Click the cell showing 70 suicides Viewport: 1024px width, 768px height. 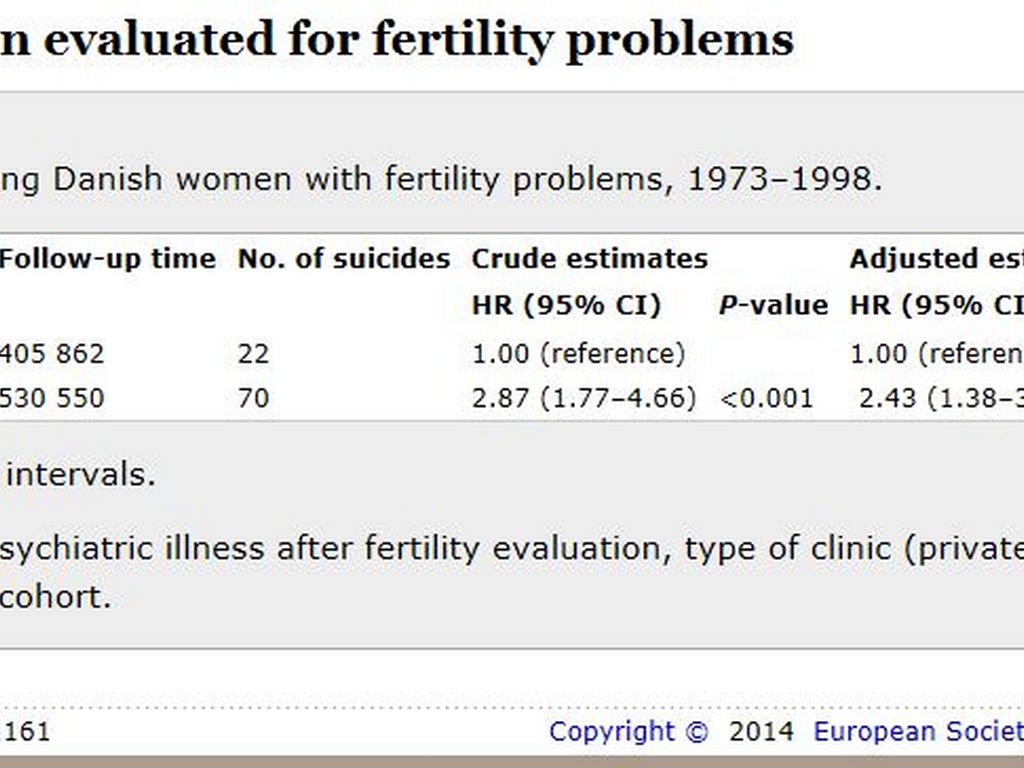point(254,398)
